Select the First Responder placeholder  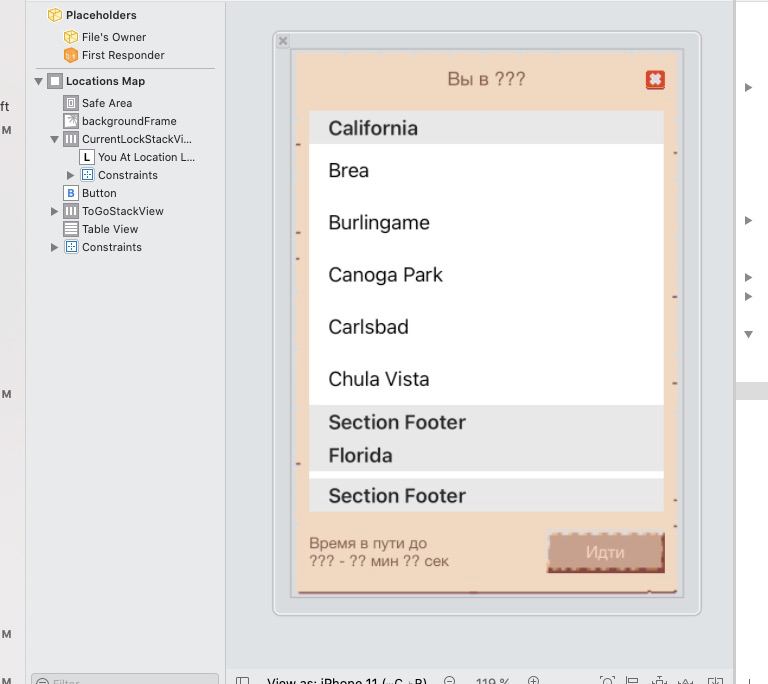pyautogui.click(x=123, y=55)
